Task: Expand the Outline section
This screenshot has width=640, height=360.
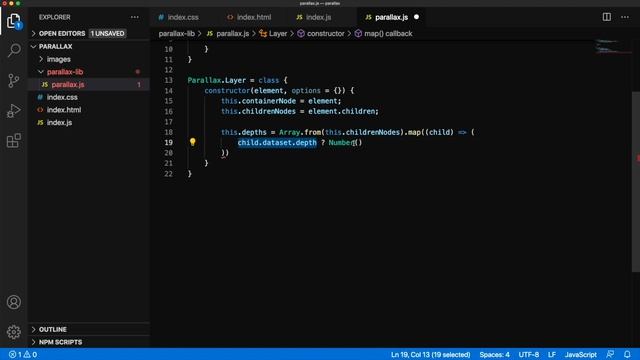Action: pos(53,329)
